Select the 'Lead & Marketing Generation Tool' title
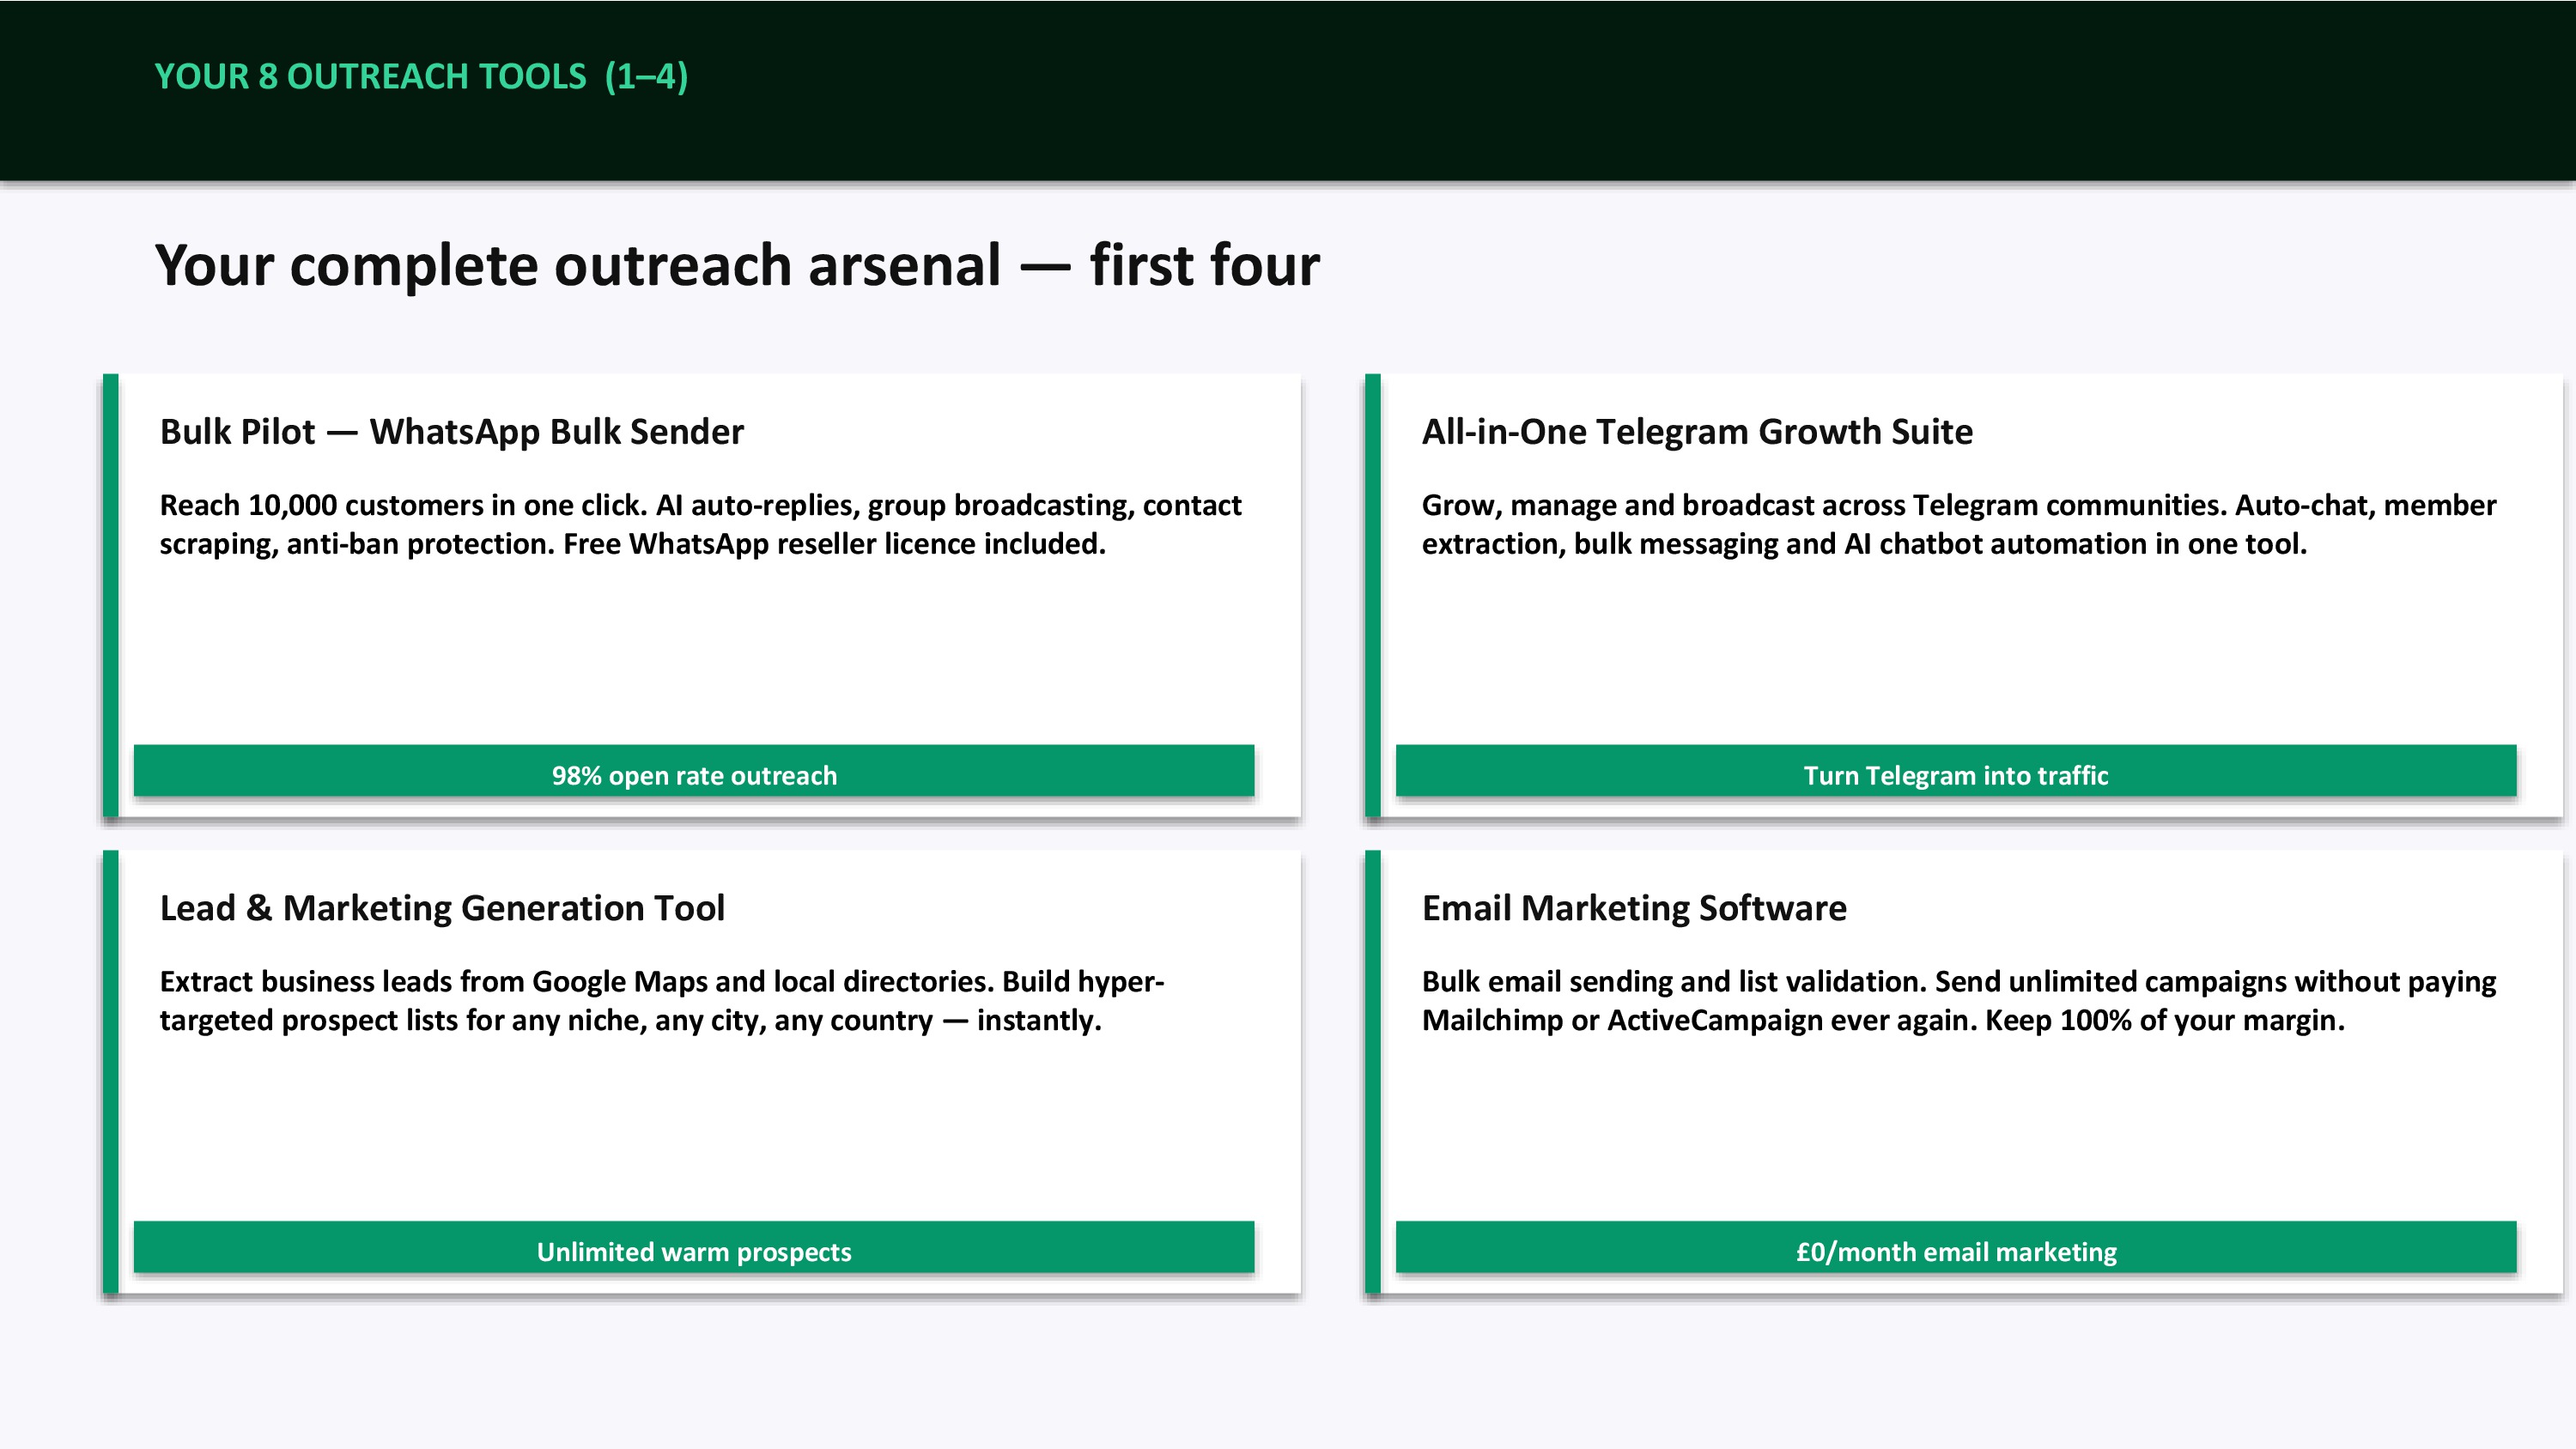Screen dimensions: 2576x1449 (442, 908)
